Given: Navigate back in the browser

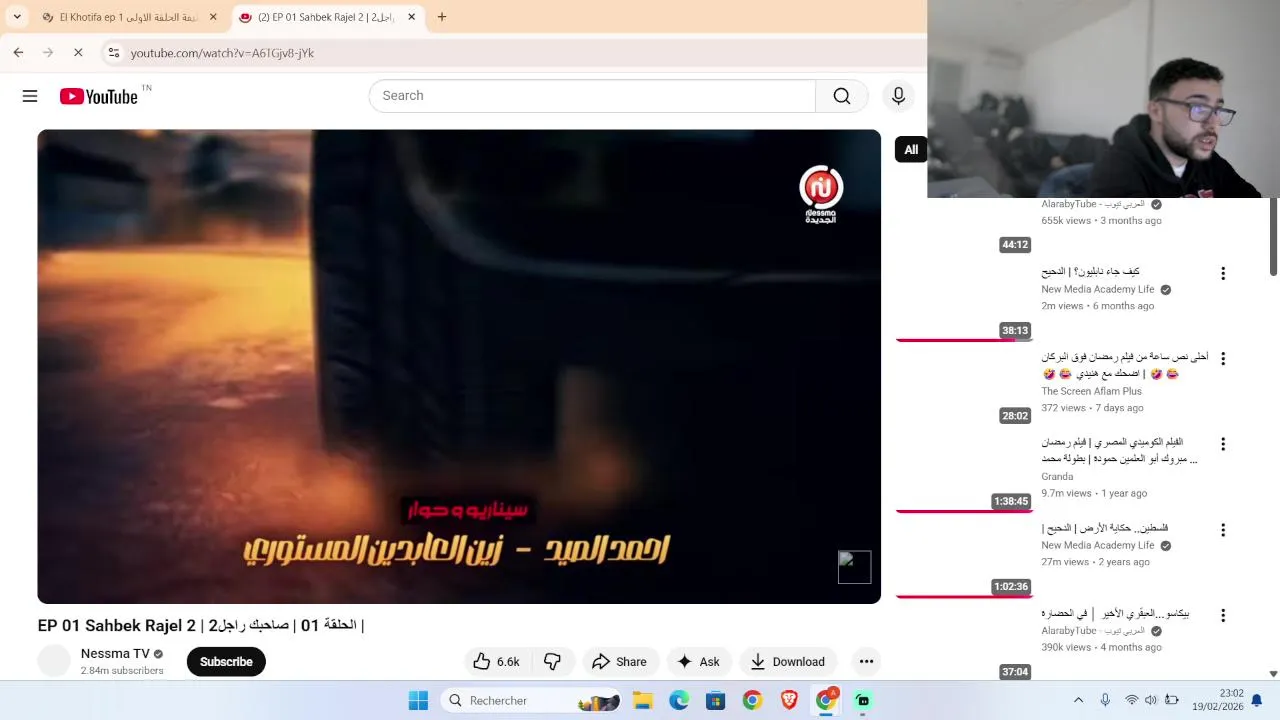Looking at the screenshot, I should tap(18, 52).
